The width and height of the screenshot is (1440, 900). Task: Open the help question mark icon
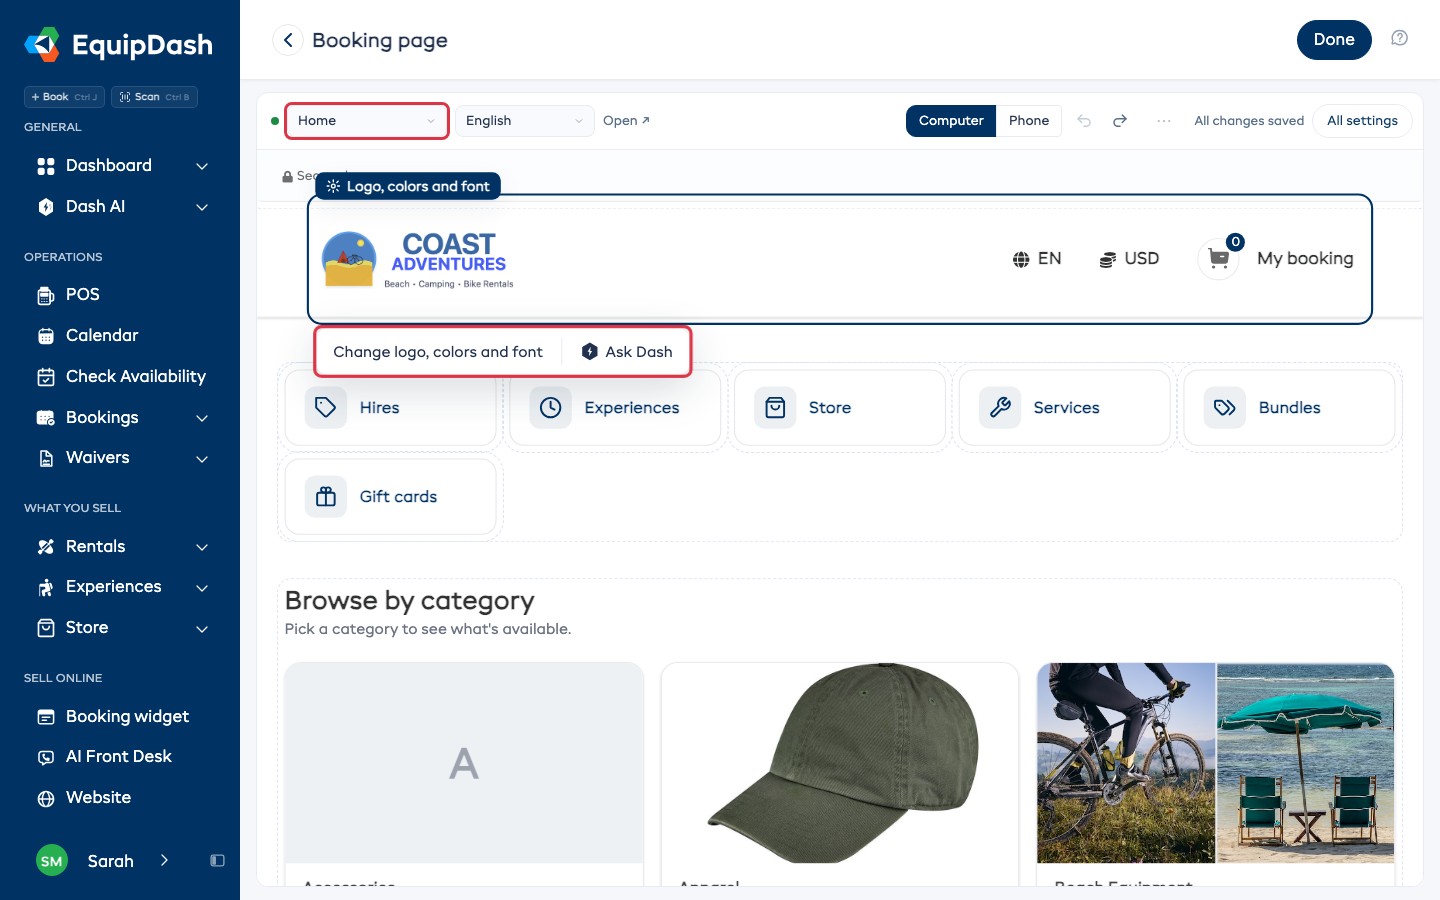click(1400, 38)
